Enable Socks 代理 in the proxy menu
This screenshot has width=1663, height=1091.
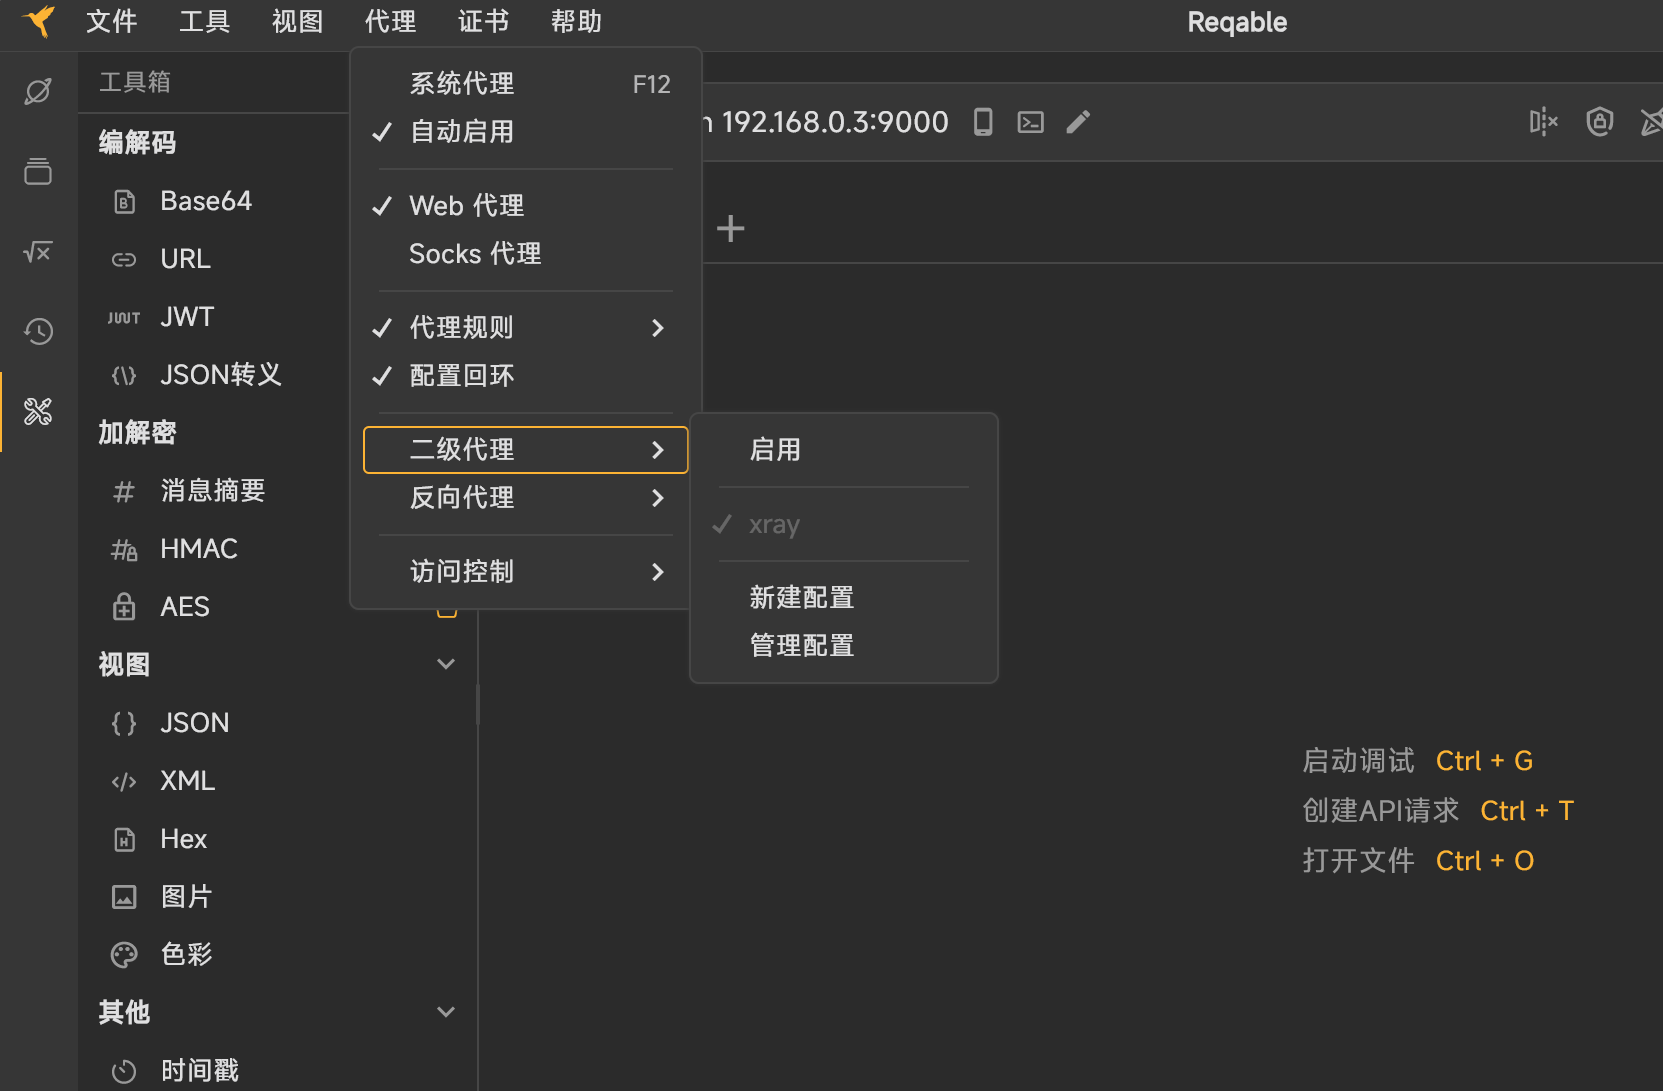476,253
